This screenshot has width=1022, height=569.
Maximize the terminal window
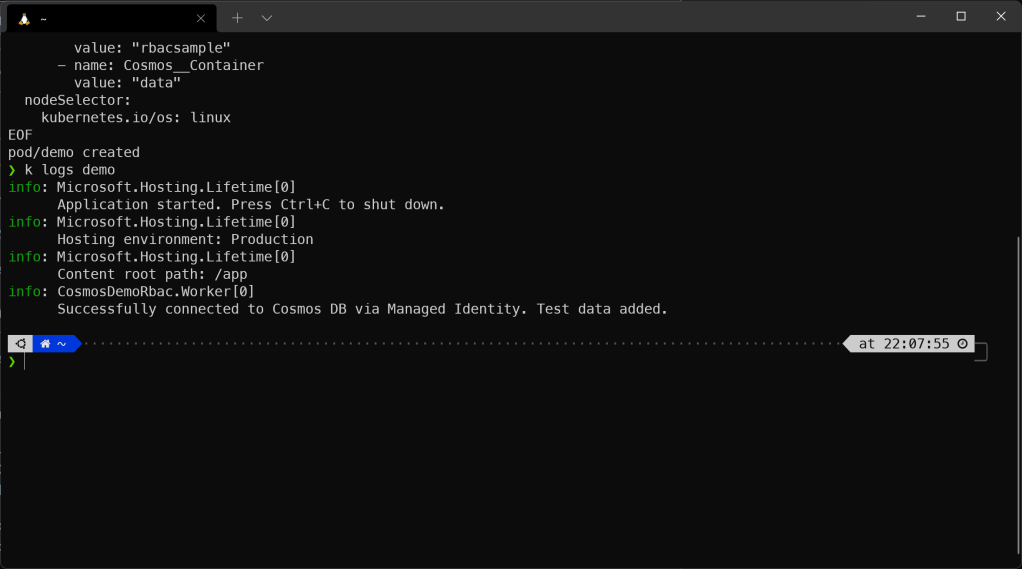coord(961,16)
